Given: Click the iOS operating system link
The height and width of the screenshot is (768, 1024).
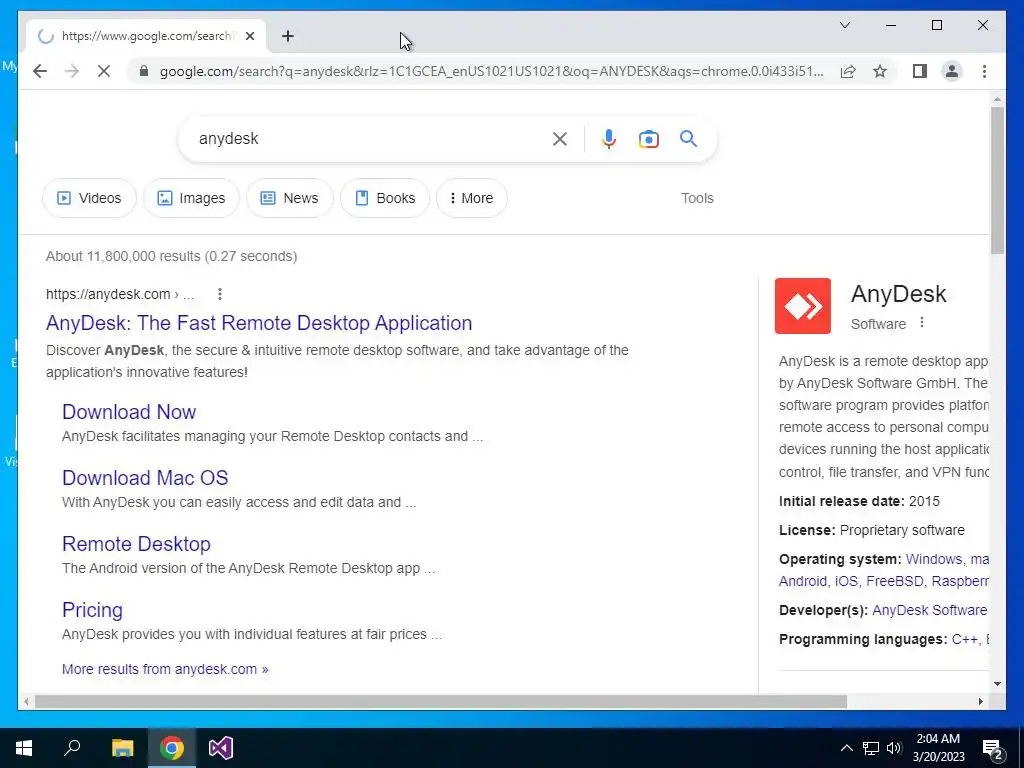Looking at the screenshot, I should tap(846, 581).
